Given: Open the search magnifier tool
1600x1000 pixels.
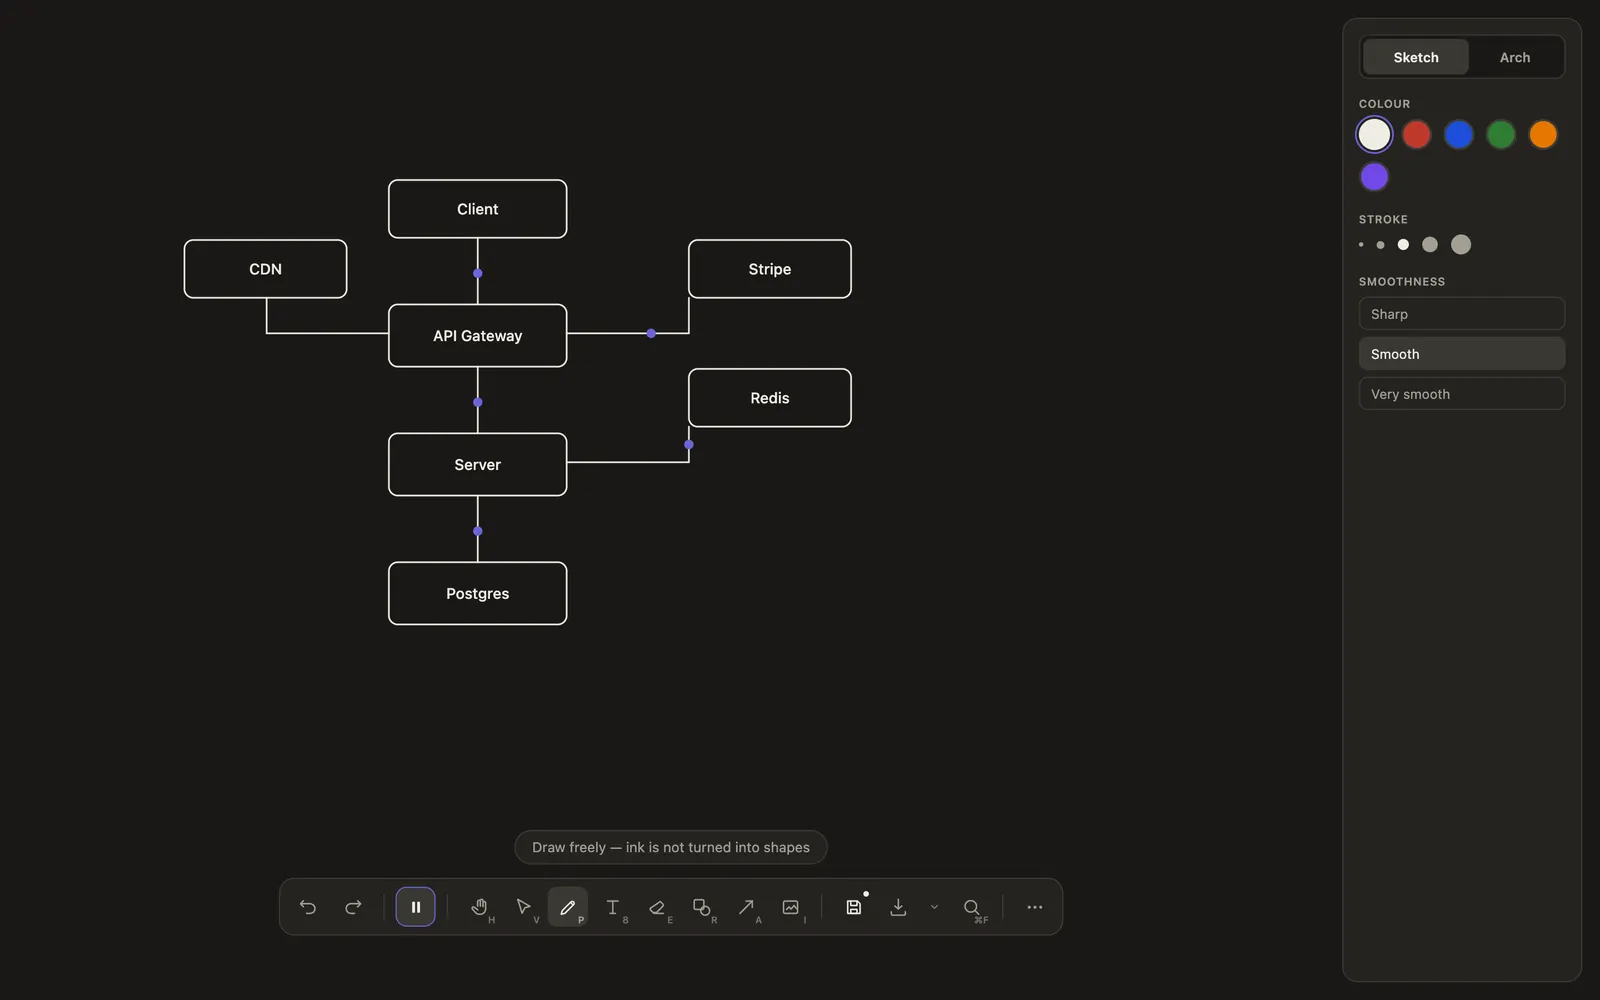Looking at the screenshot, I should [x=972, y=907].
